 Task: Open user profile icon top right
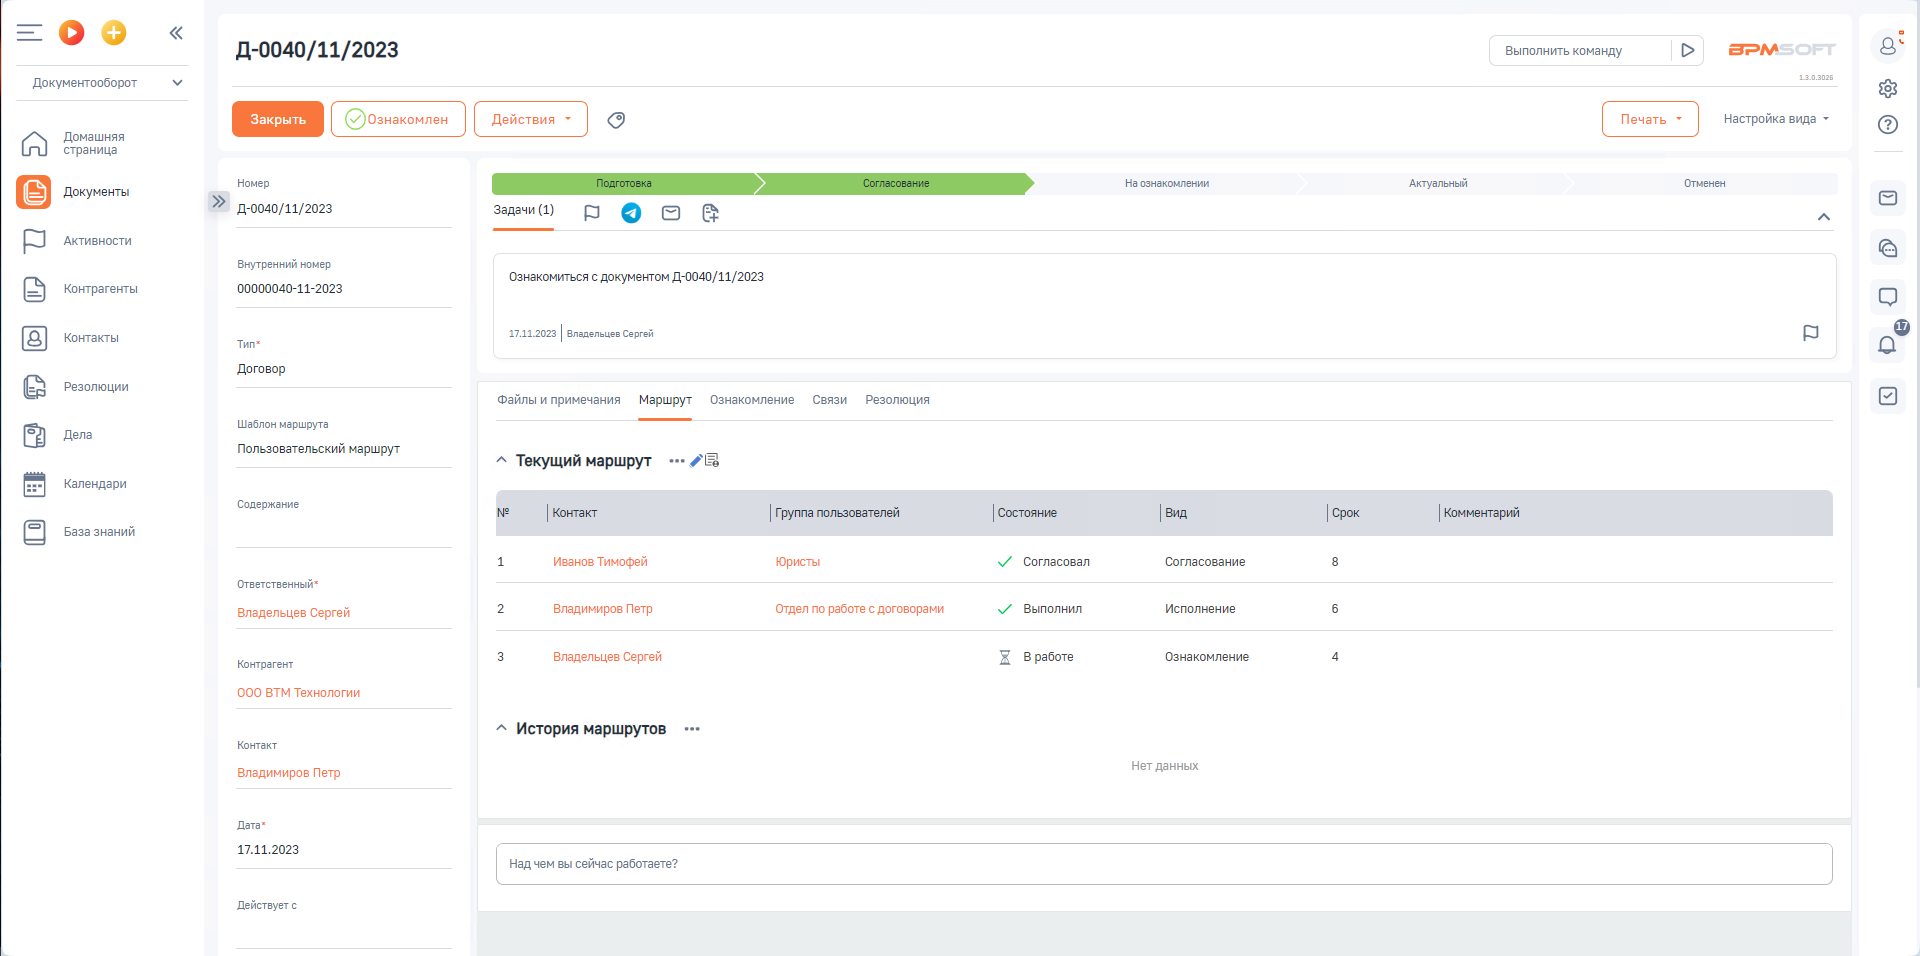pos(1888,45)
